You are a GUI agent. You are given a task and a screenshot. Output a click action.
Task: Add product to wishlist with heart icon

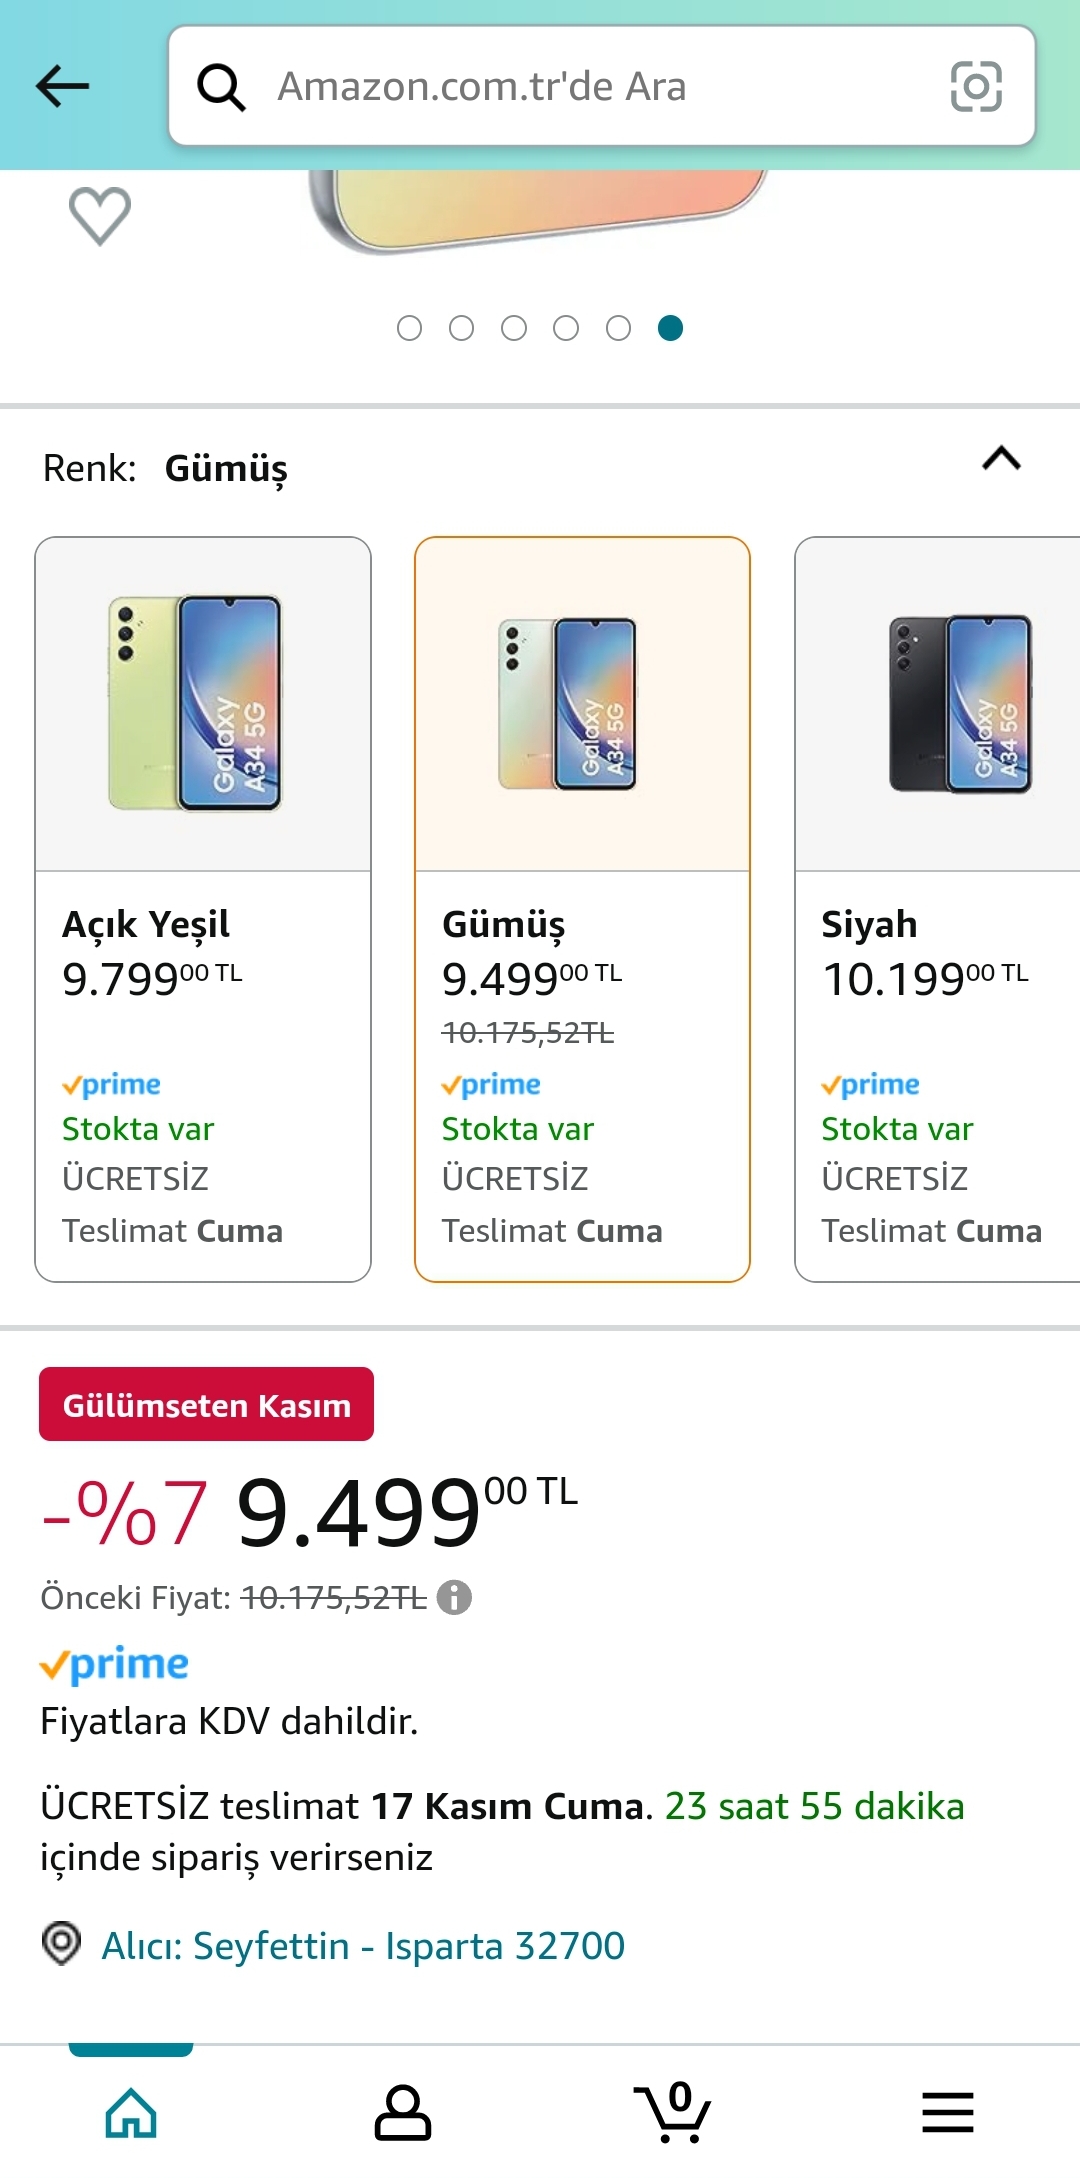[99, 215]
